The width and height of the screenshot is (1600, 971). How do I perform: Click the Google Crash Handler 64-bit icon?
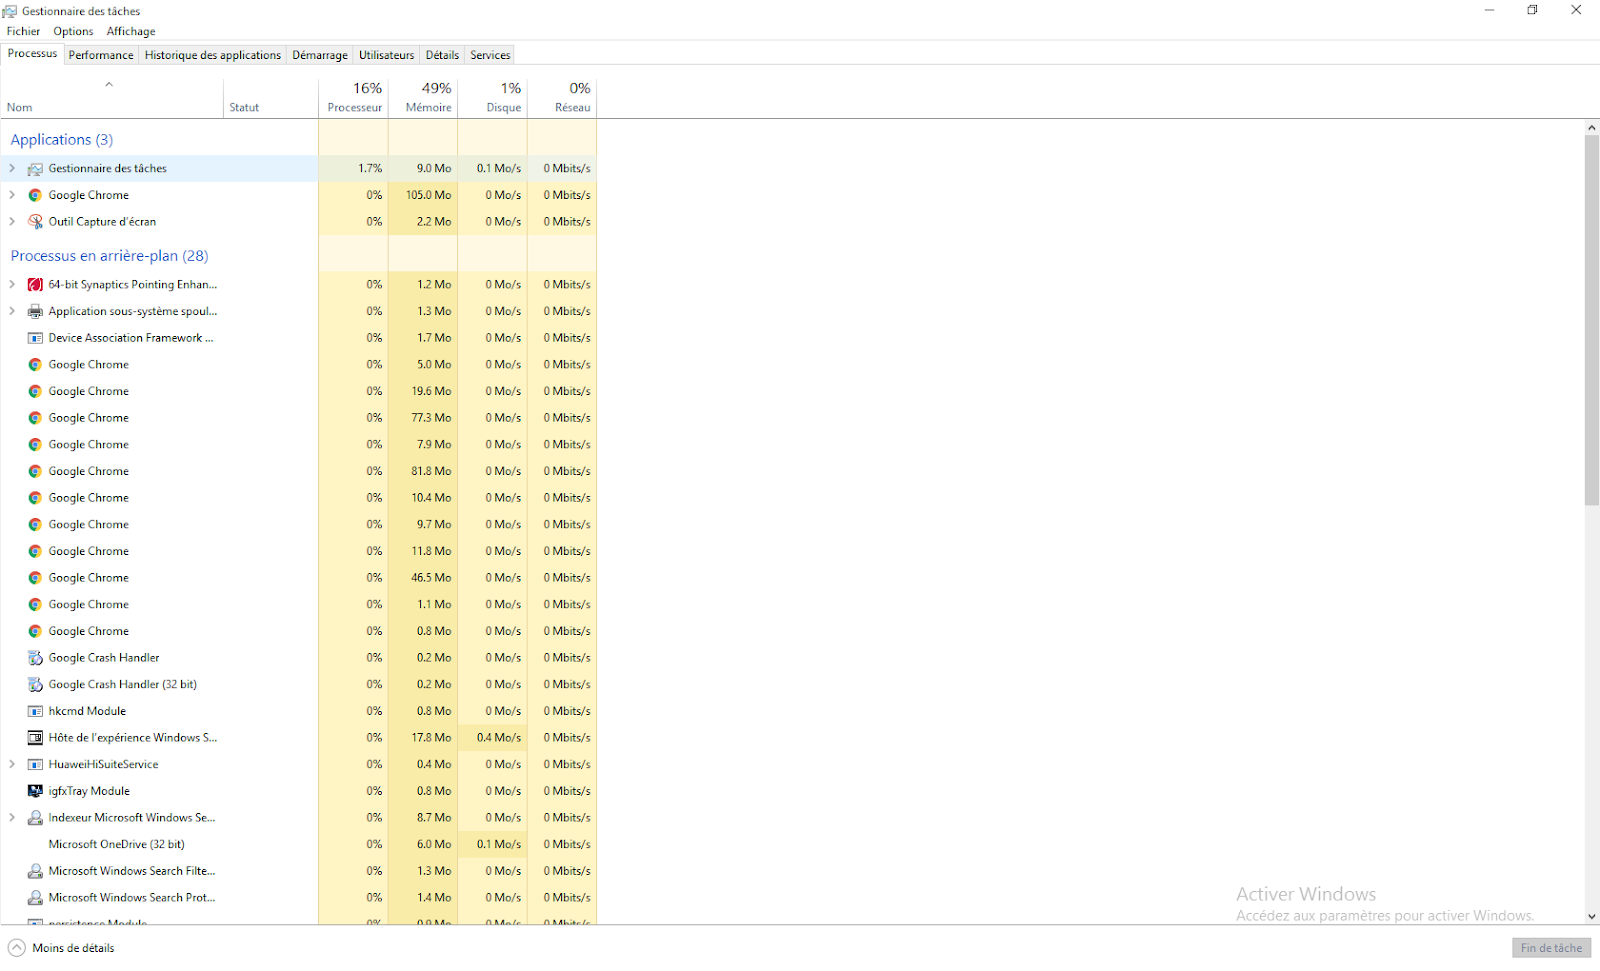(35, 658)
